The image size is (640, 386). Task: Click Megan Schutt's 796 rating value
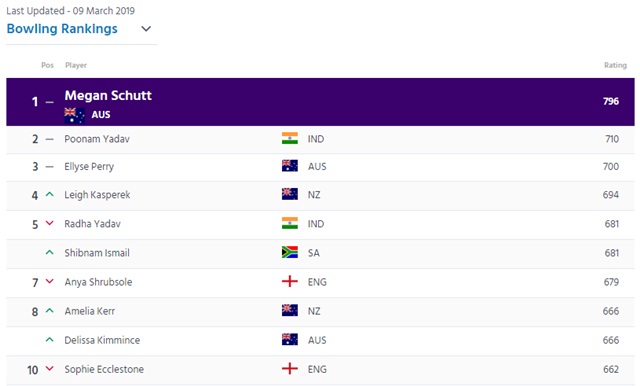point(611,101)
